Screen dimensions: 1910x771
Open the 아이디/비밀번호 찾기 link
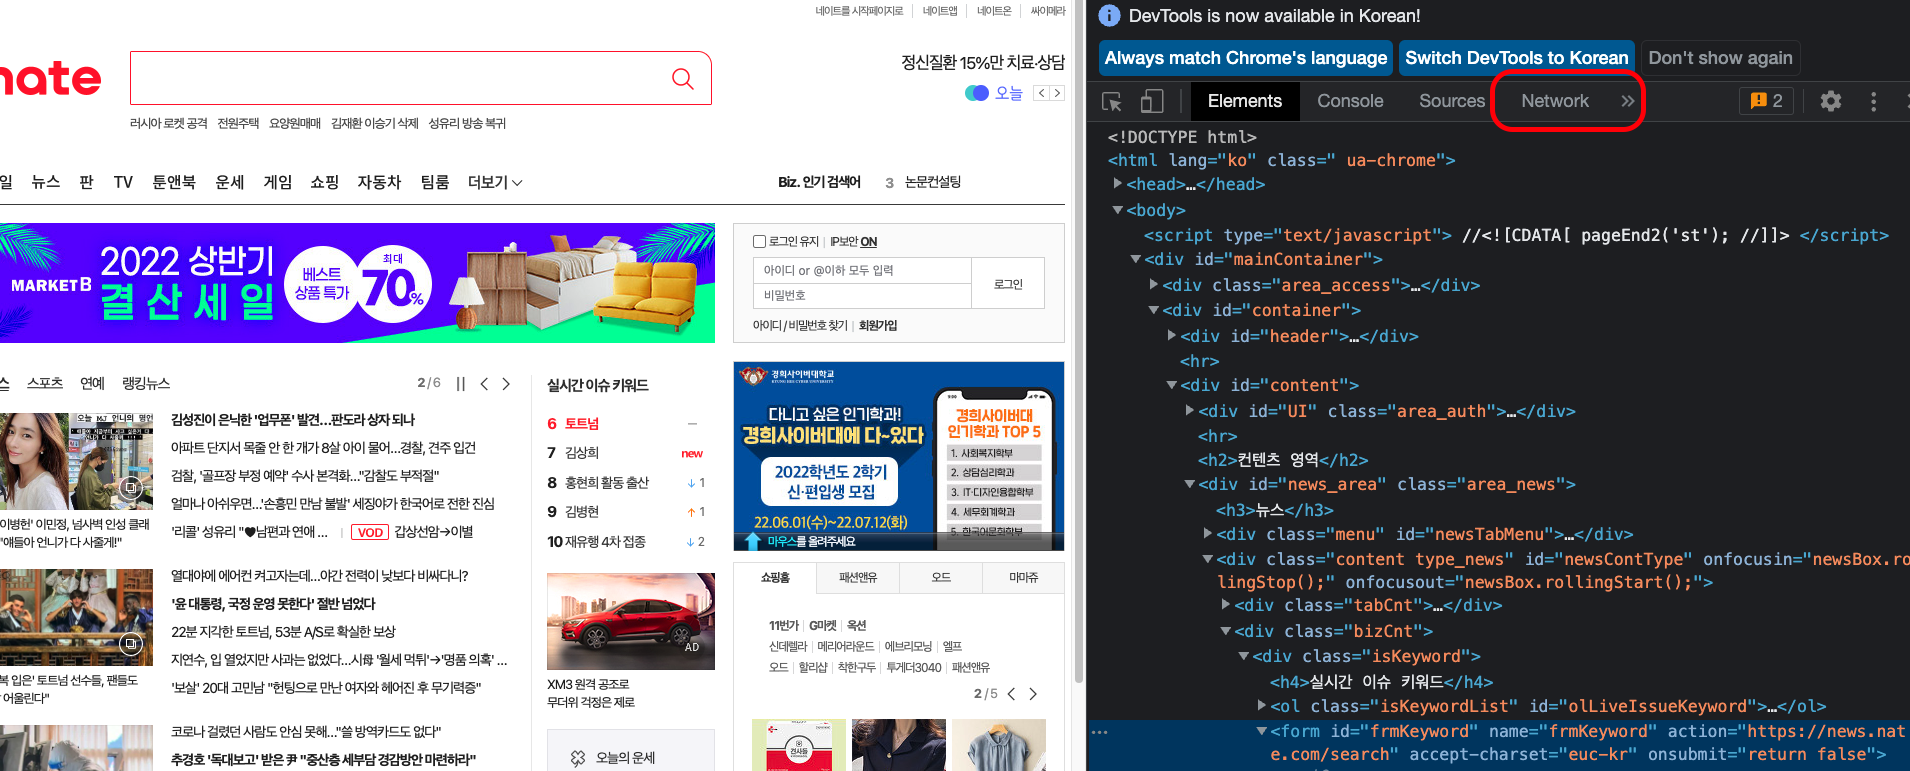(x=800, y=326)
